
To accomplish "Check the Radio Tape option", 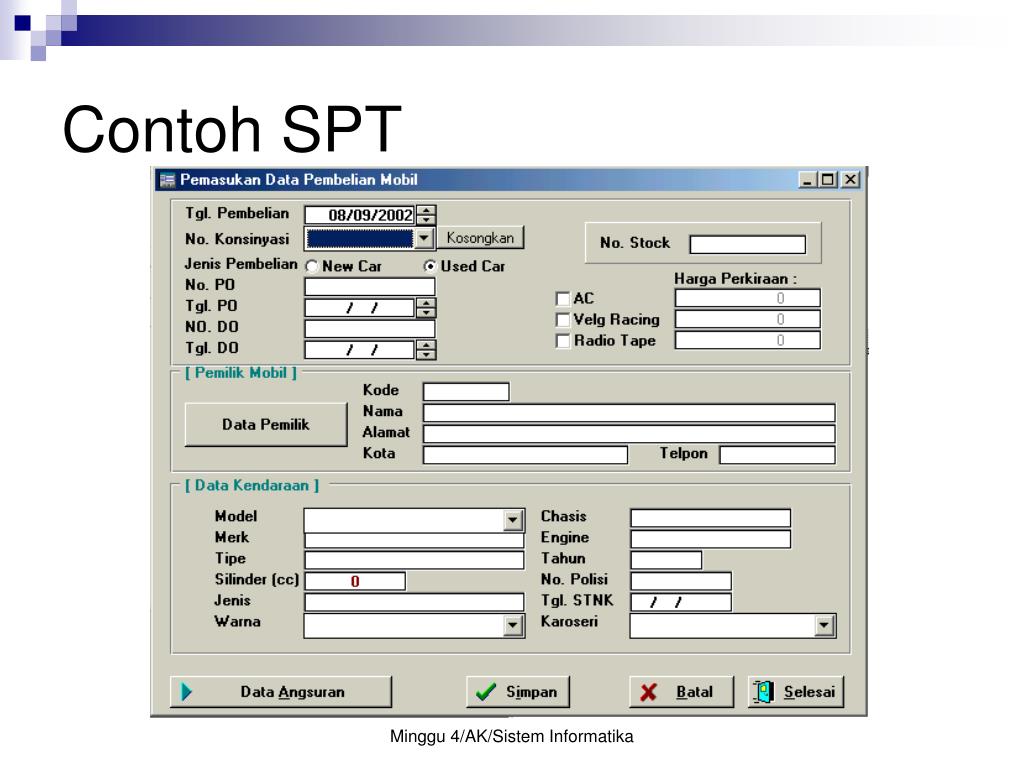I will coord(562,340).
